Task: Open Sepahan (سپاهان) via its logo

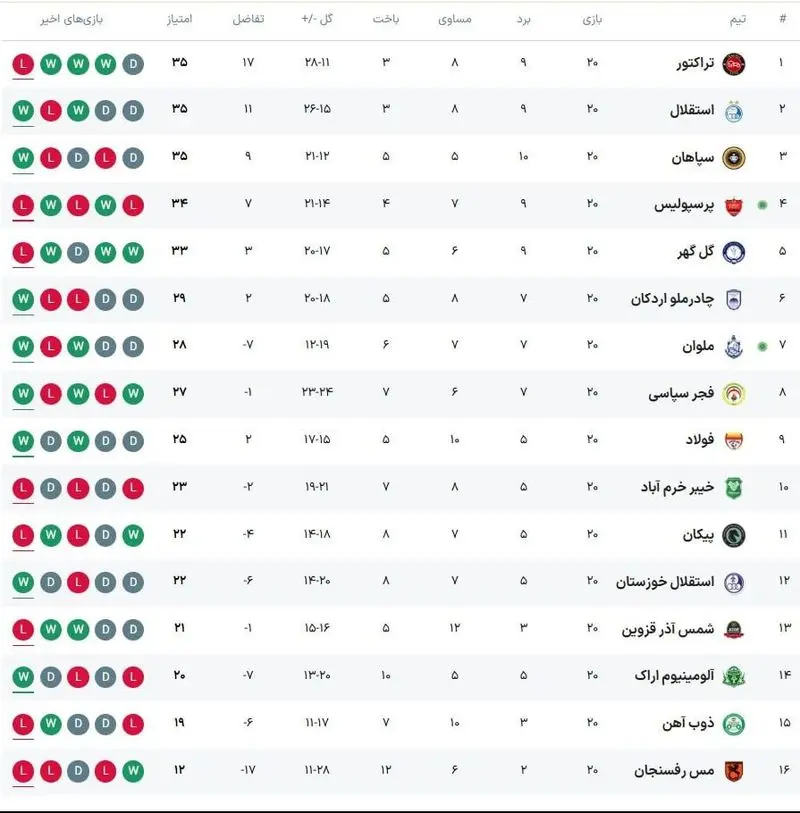Action: pos(733,157)
